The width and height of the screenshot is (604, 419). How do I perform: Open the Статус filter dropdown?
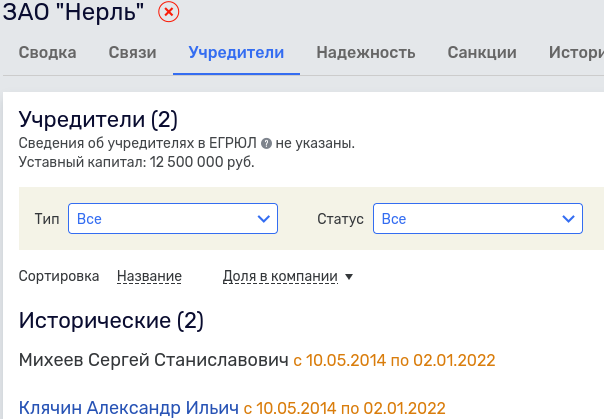coord(478,218)
